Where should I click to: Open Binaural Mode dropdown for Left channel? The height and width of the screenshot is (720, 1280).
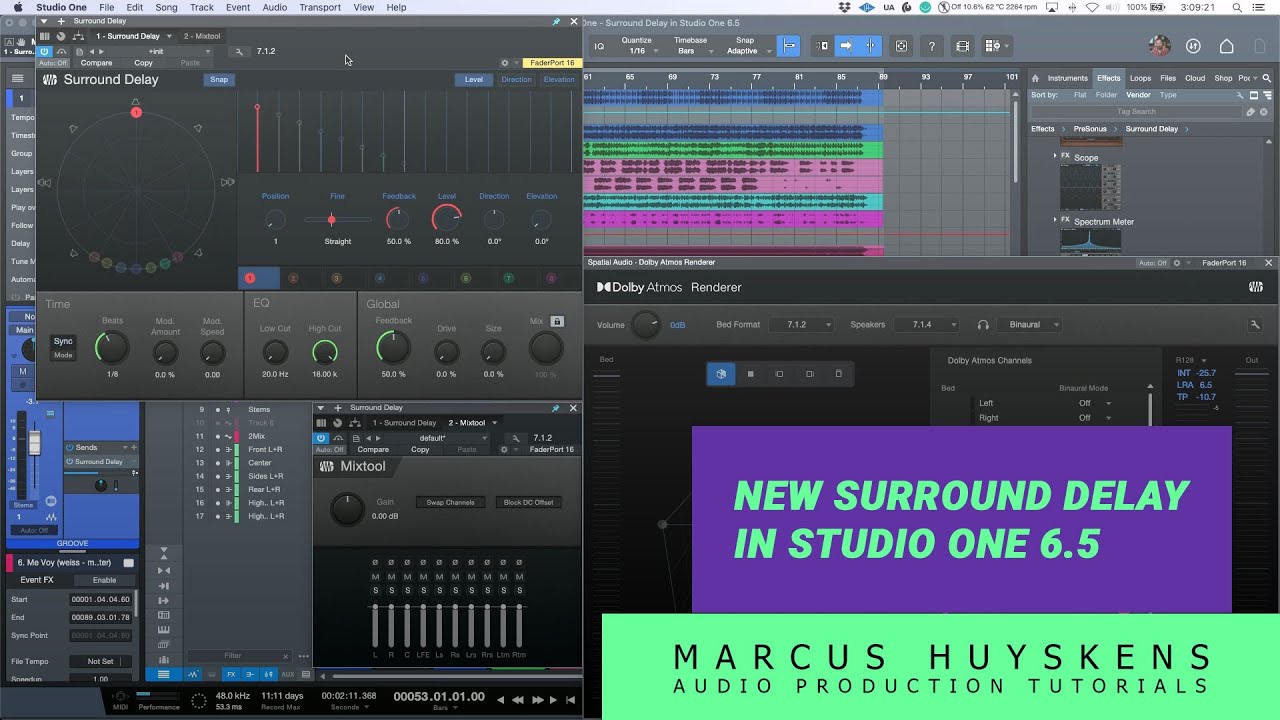[1095, 403]
